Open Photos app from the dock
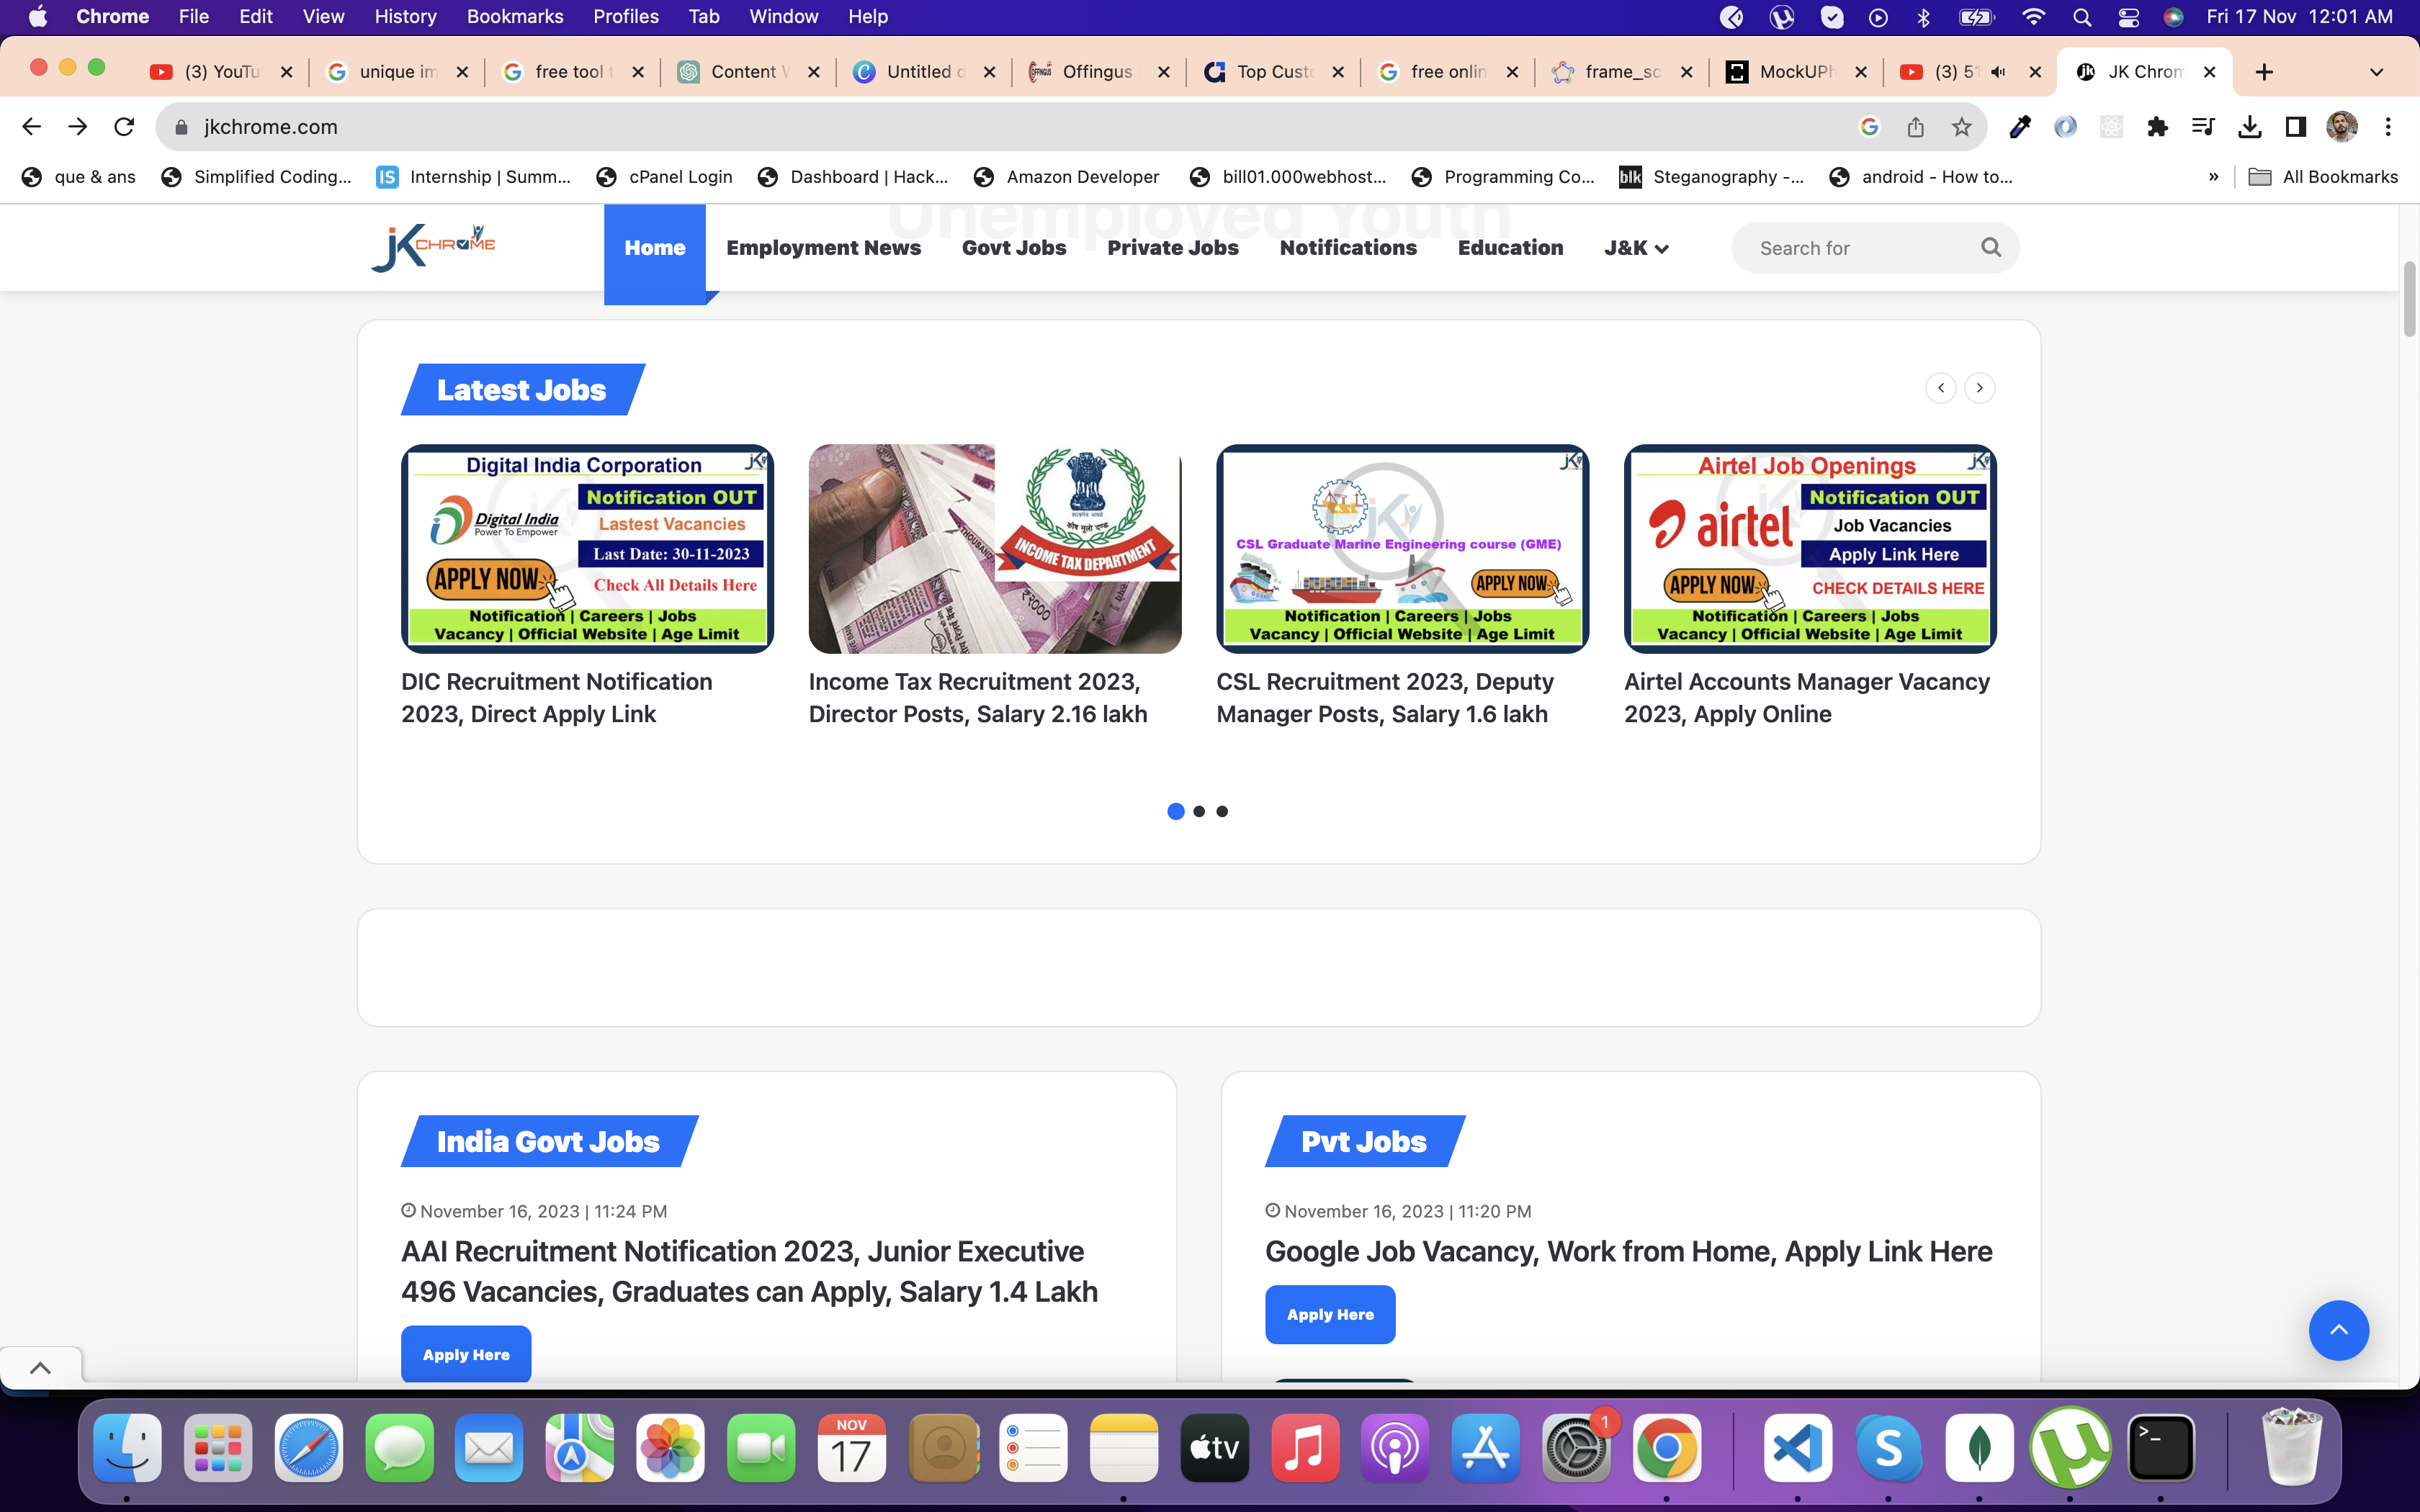 (x=670, y=1447)
